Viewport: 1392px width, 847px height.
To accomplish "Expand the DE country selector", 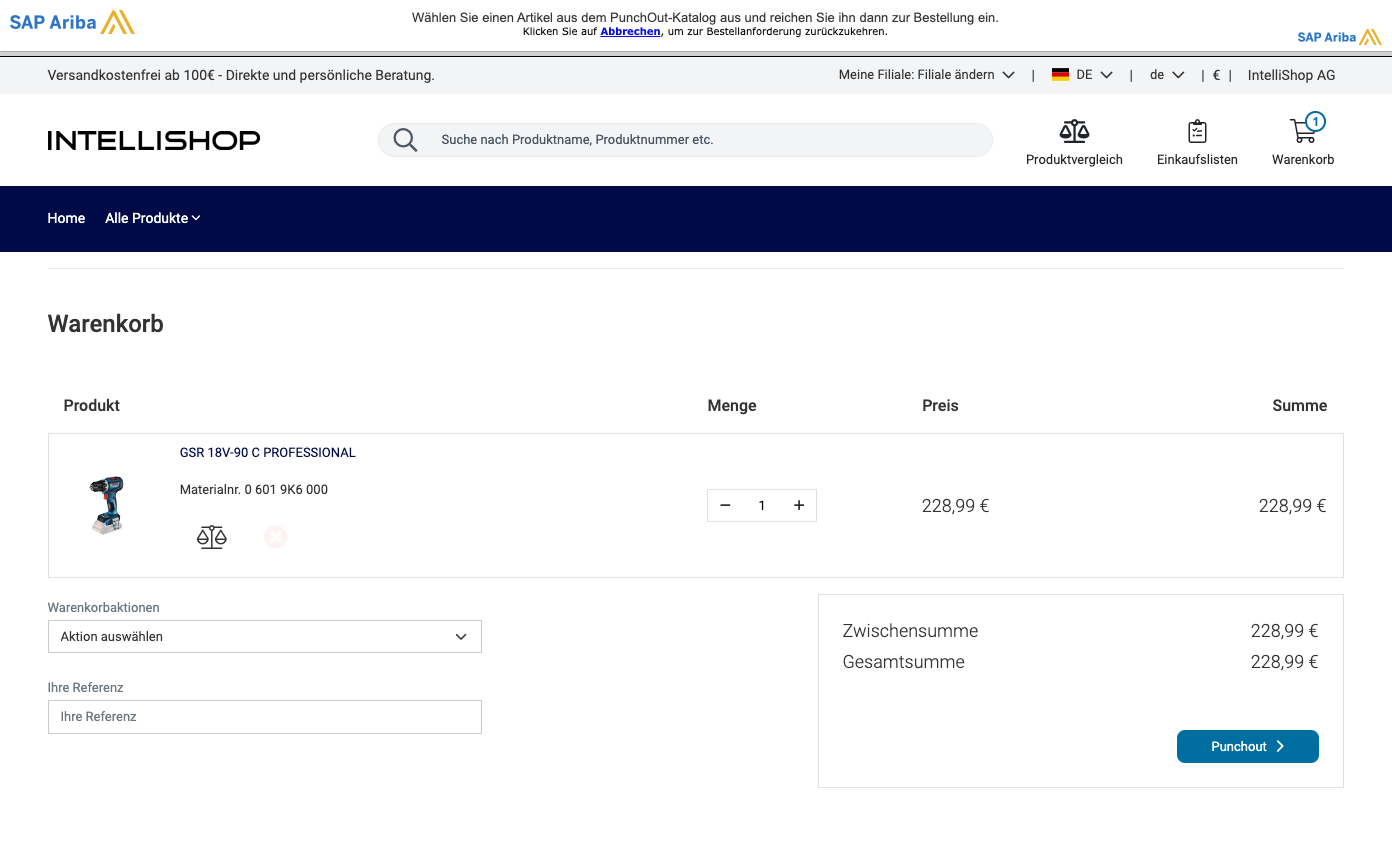I will click(1082, 75).
